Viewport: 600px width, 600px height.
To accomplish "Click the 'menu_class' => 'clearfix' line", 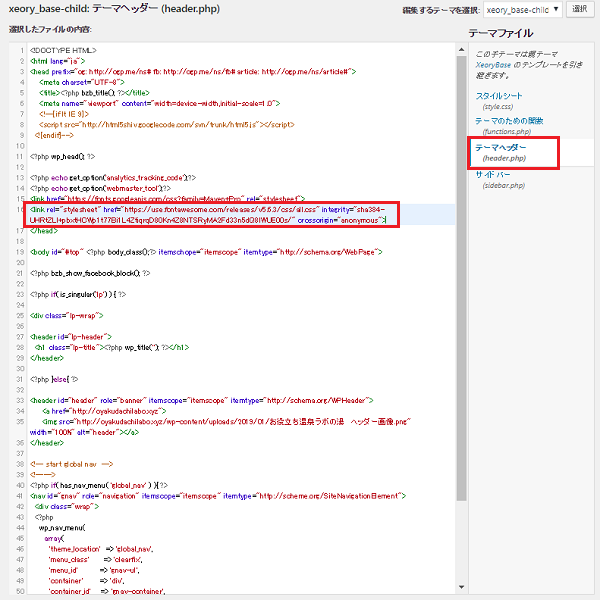I will coord(96,559).
